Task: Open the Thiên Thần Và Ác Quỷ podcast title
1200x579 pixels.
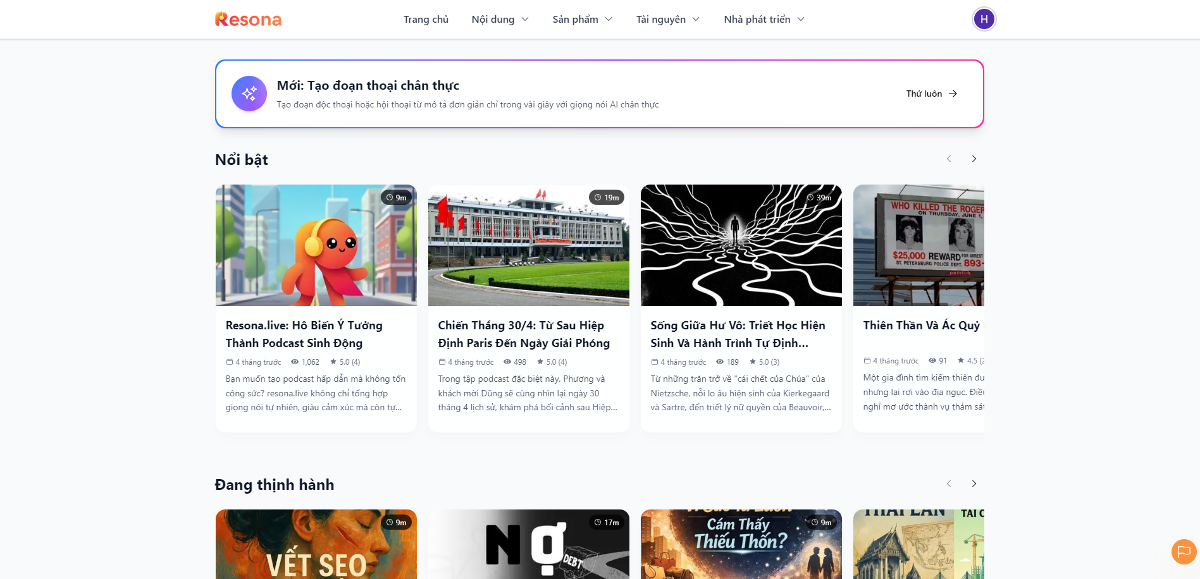Action: point(921,325)
